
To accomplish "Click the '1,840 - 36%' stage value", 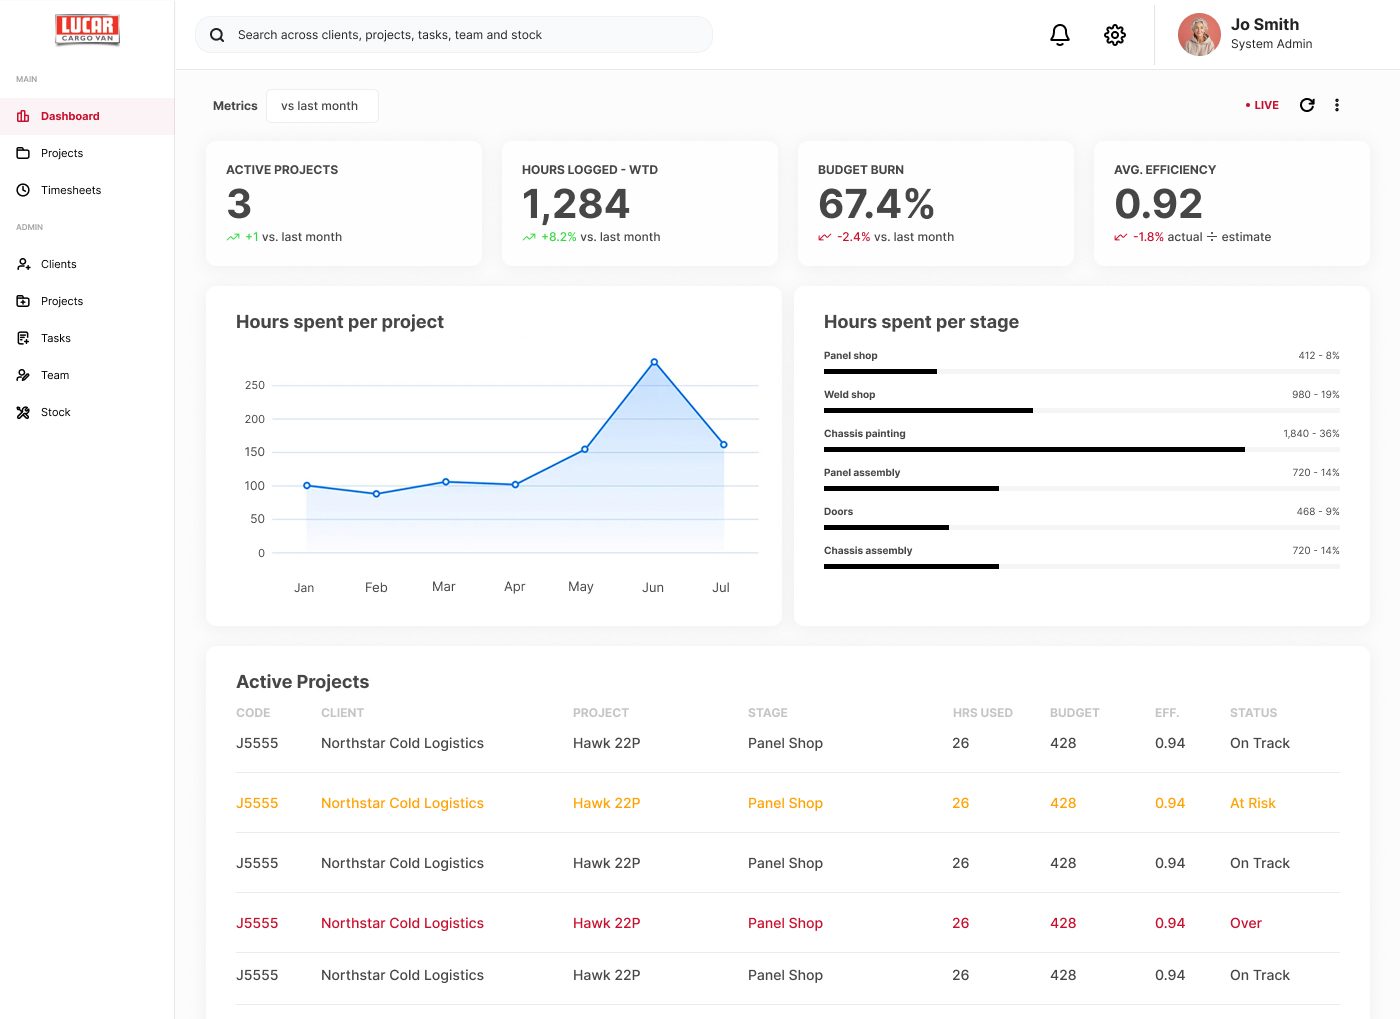I will click(x=1311, y=433).
